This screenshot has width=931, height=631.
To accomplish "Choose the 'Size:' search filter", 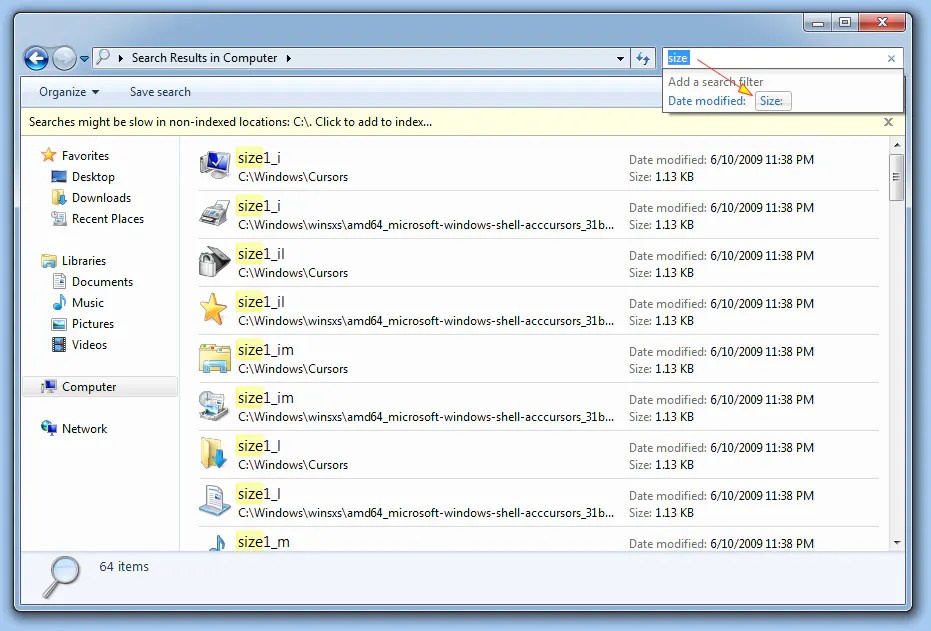I will click(772, 101).
